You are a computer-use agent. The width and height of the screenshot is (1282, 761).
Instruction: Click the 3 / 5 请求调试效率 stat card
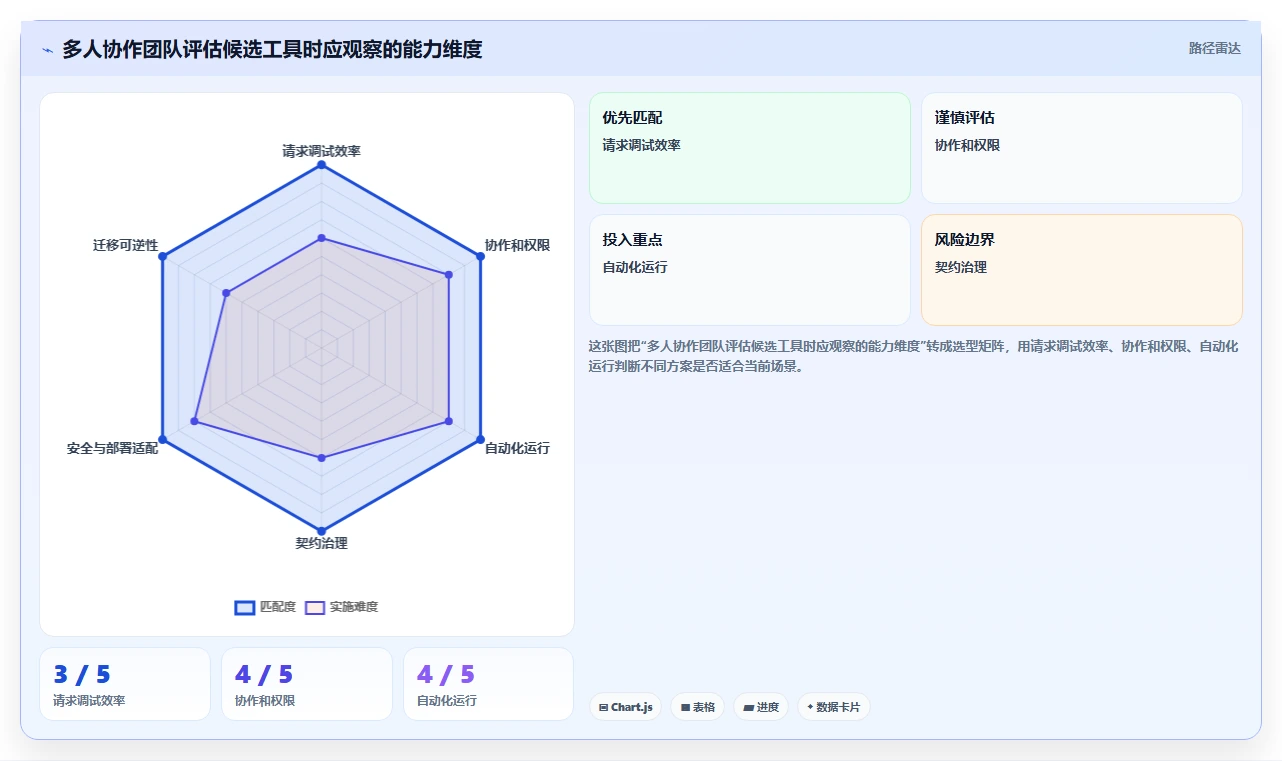tap(125, 684)
